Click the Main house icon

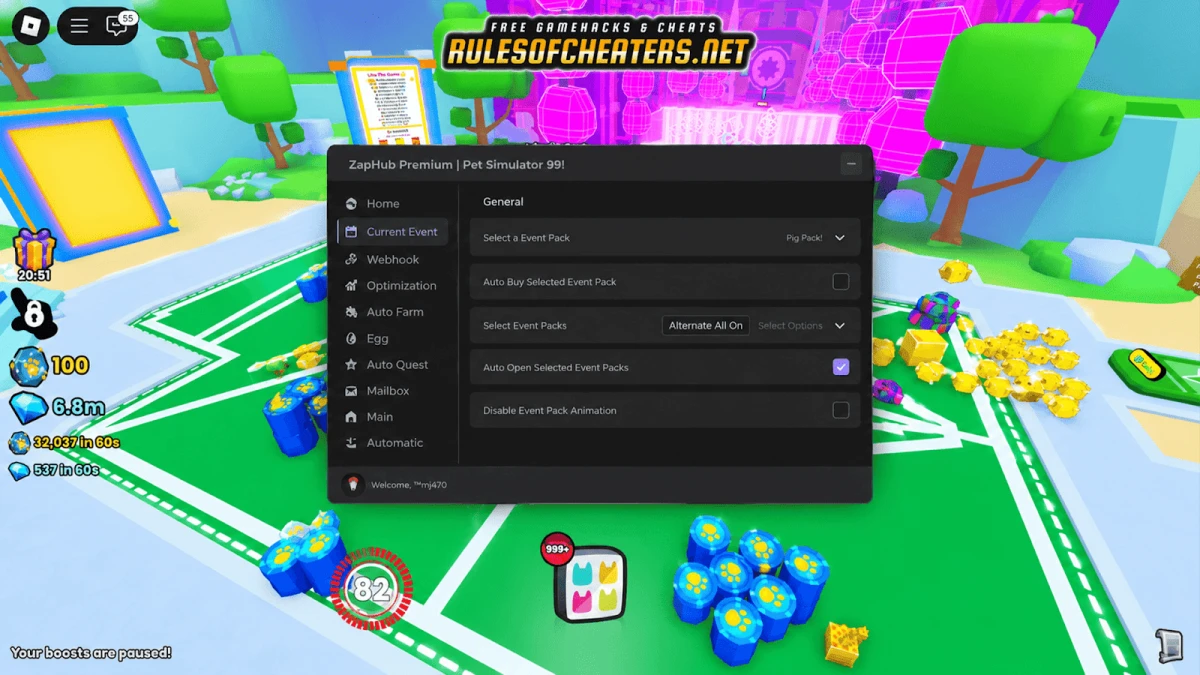[351, 416]
